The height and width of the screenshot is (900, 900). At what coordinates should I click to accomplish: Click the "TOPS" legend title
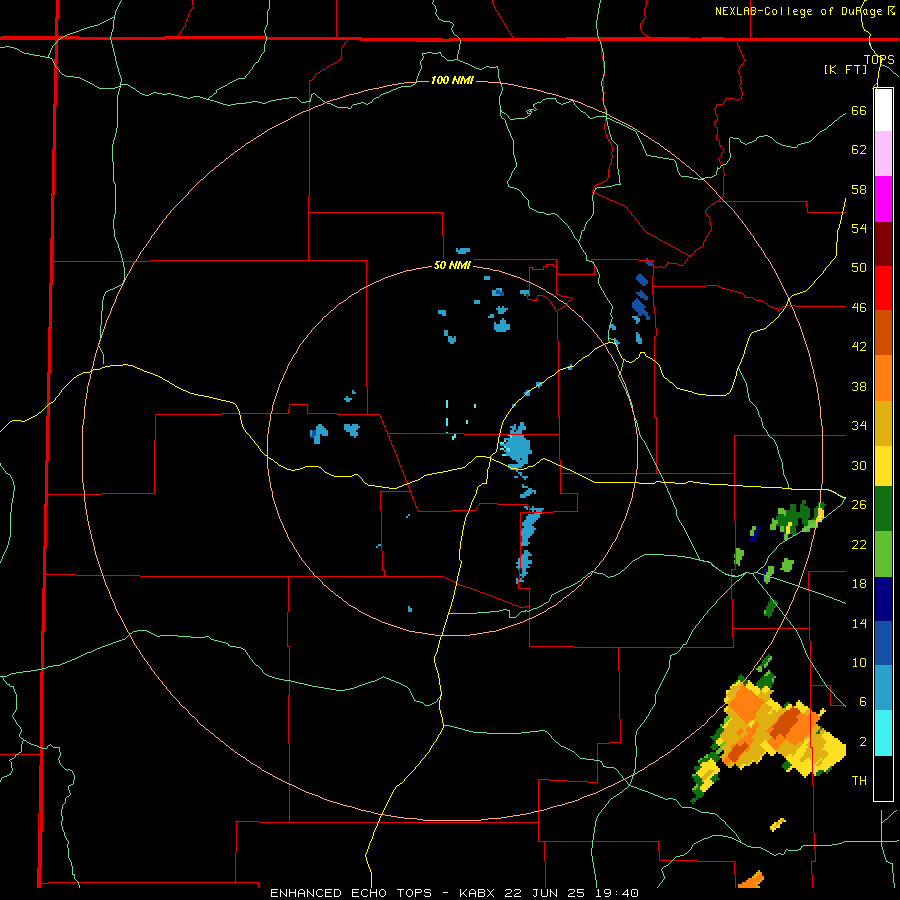[879, 59]
